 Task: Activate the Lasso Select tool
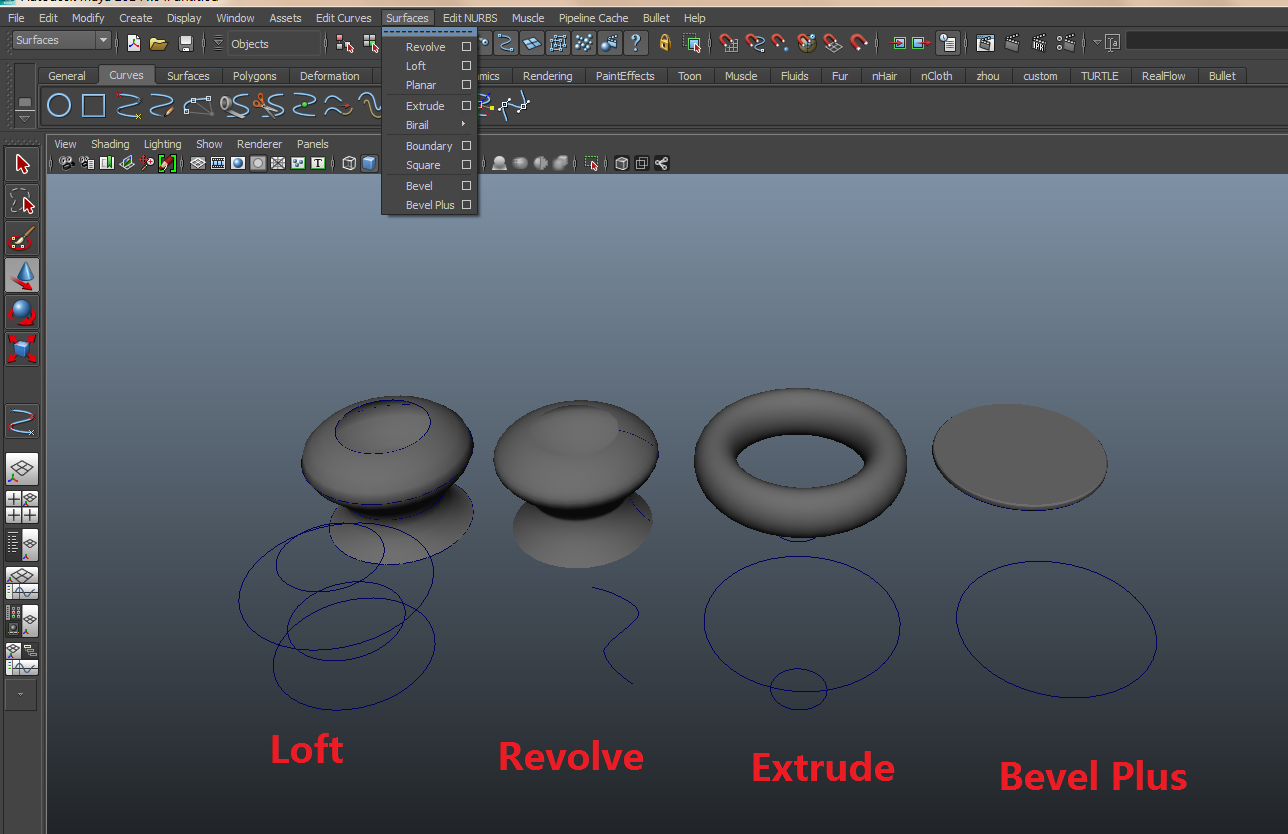(x=22, y=201)
